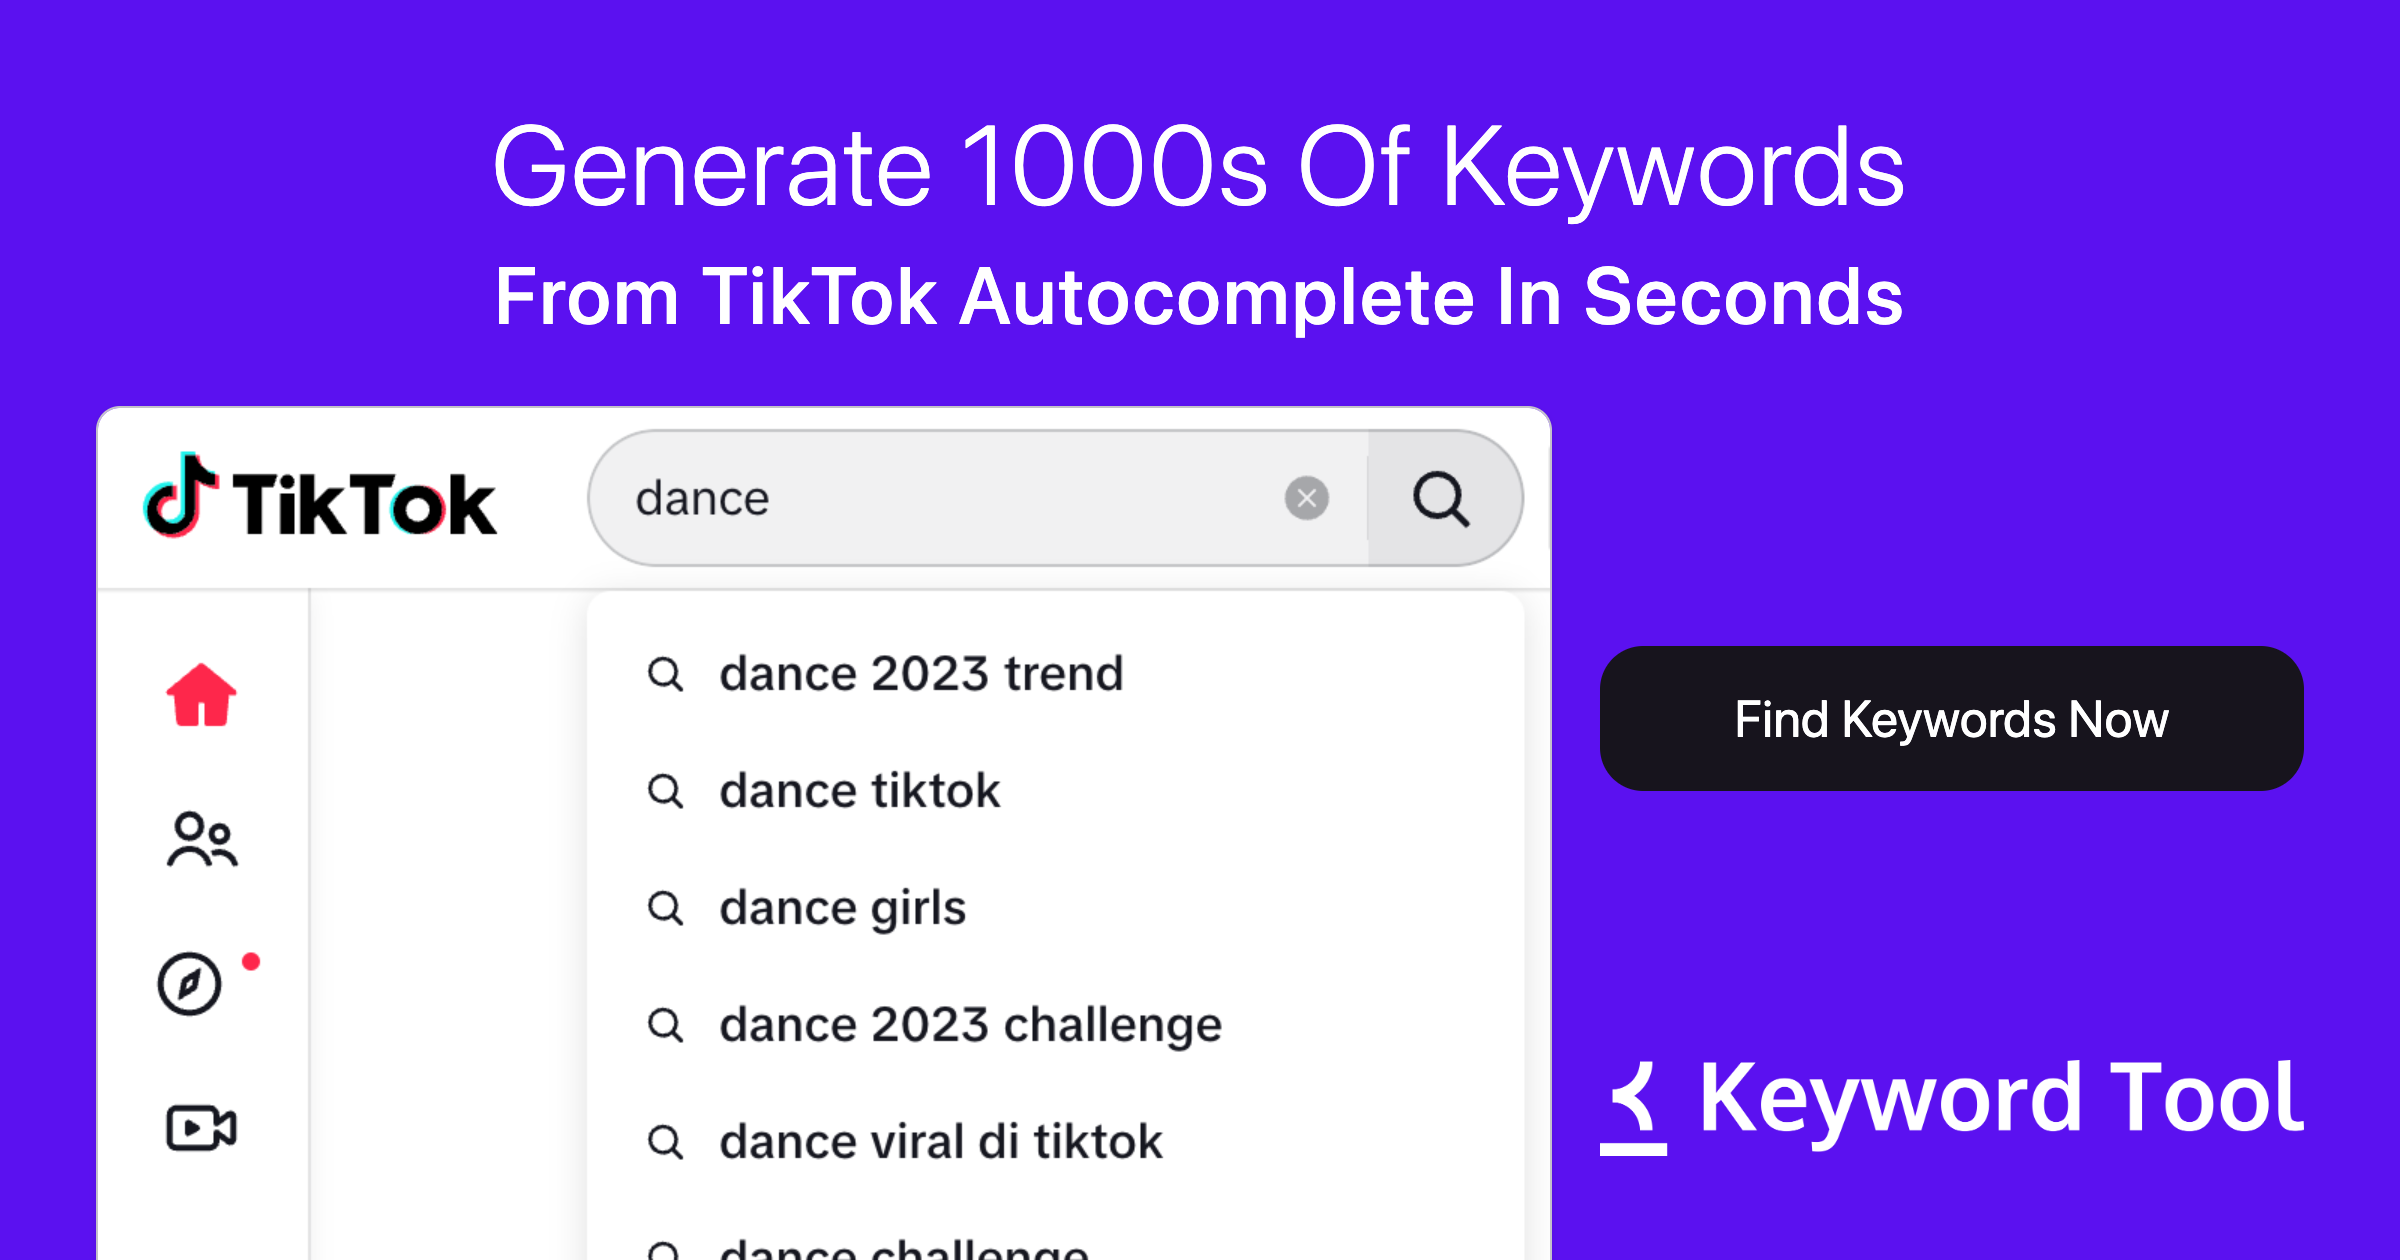Click the search icon beside "dance girls"

pyautogui.click(x=665, y=908)
